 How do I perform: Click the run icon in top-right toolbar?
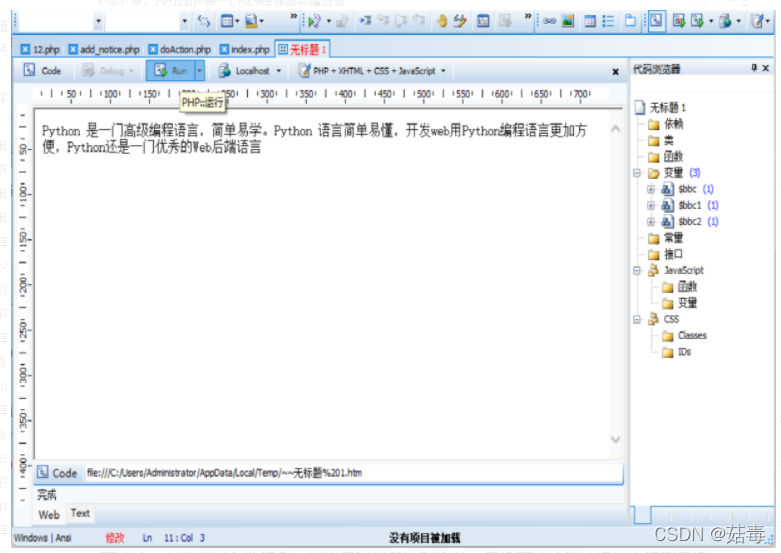point(697,21)
